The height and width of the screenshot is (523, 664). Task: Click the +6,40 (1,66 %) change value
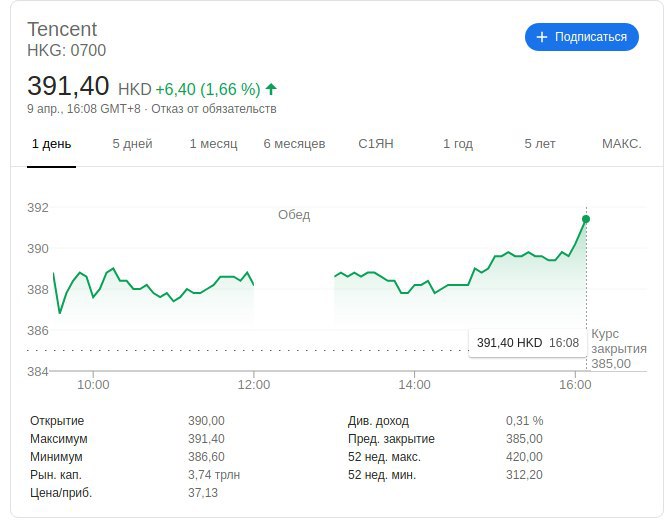pos(208,89)
